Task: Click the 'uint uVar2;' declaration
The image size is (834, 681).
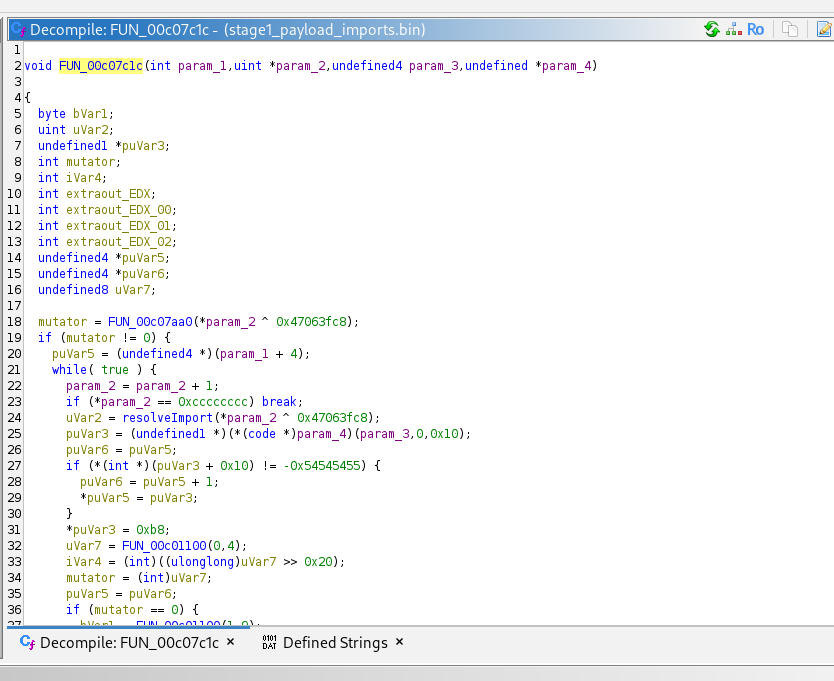Action: 76,130
